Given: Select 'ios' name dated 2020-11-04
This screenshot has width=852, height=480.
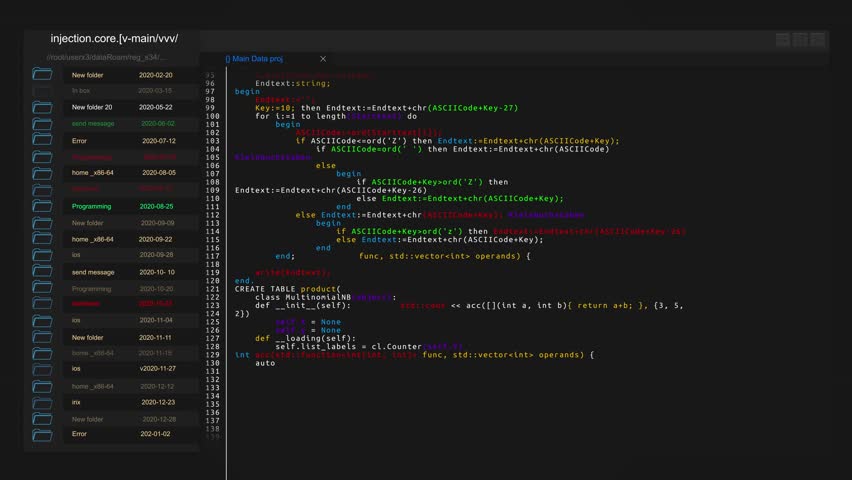Looking at the screenshot, I should (76, 320).
